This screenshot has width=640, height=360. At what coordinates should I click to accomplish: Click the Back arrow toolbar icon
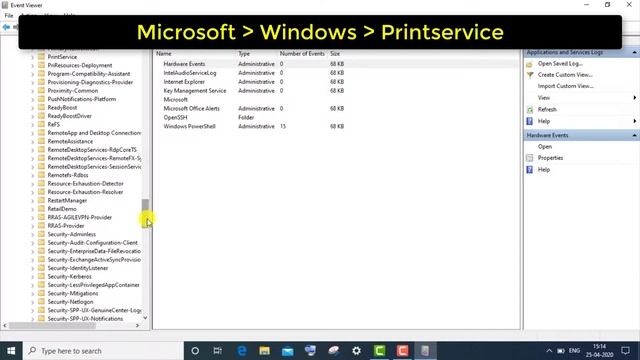pos(6,27)
